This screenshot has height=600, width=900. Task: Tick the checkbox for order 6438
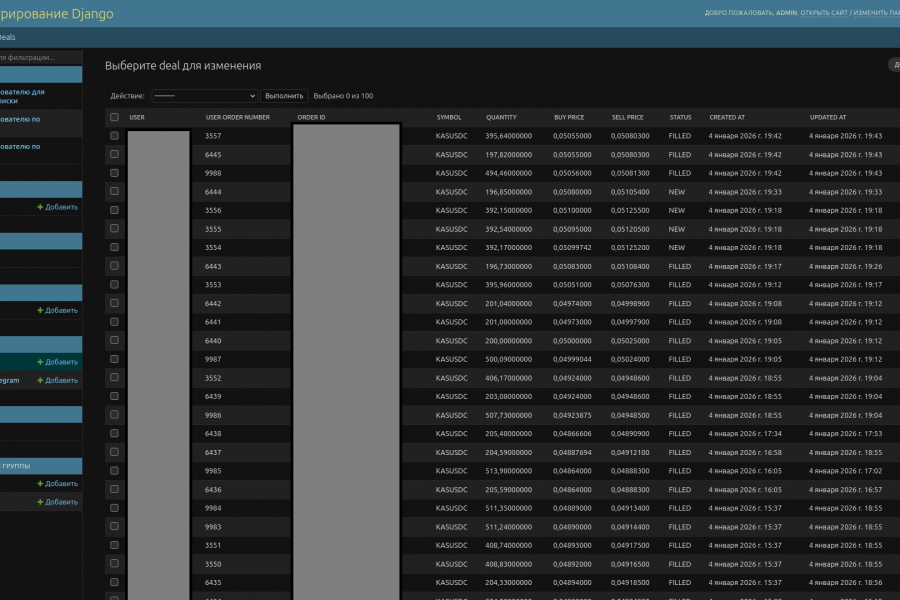click(114, 433)
